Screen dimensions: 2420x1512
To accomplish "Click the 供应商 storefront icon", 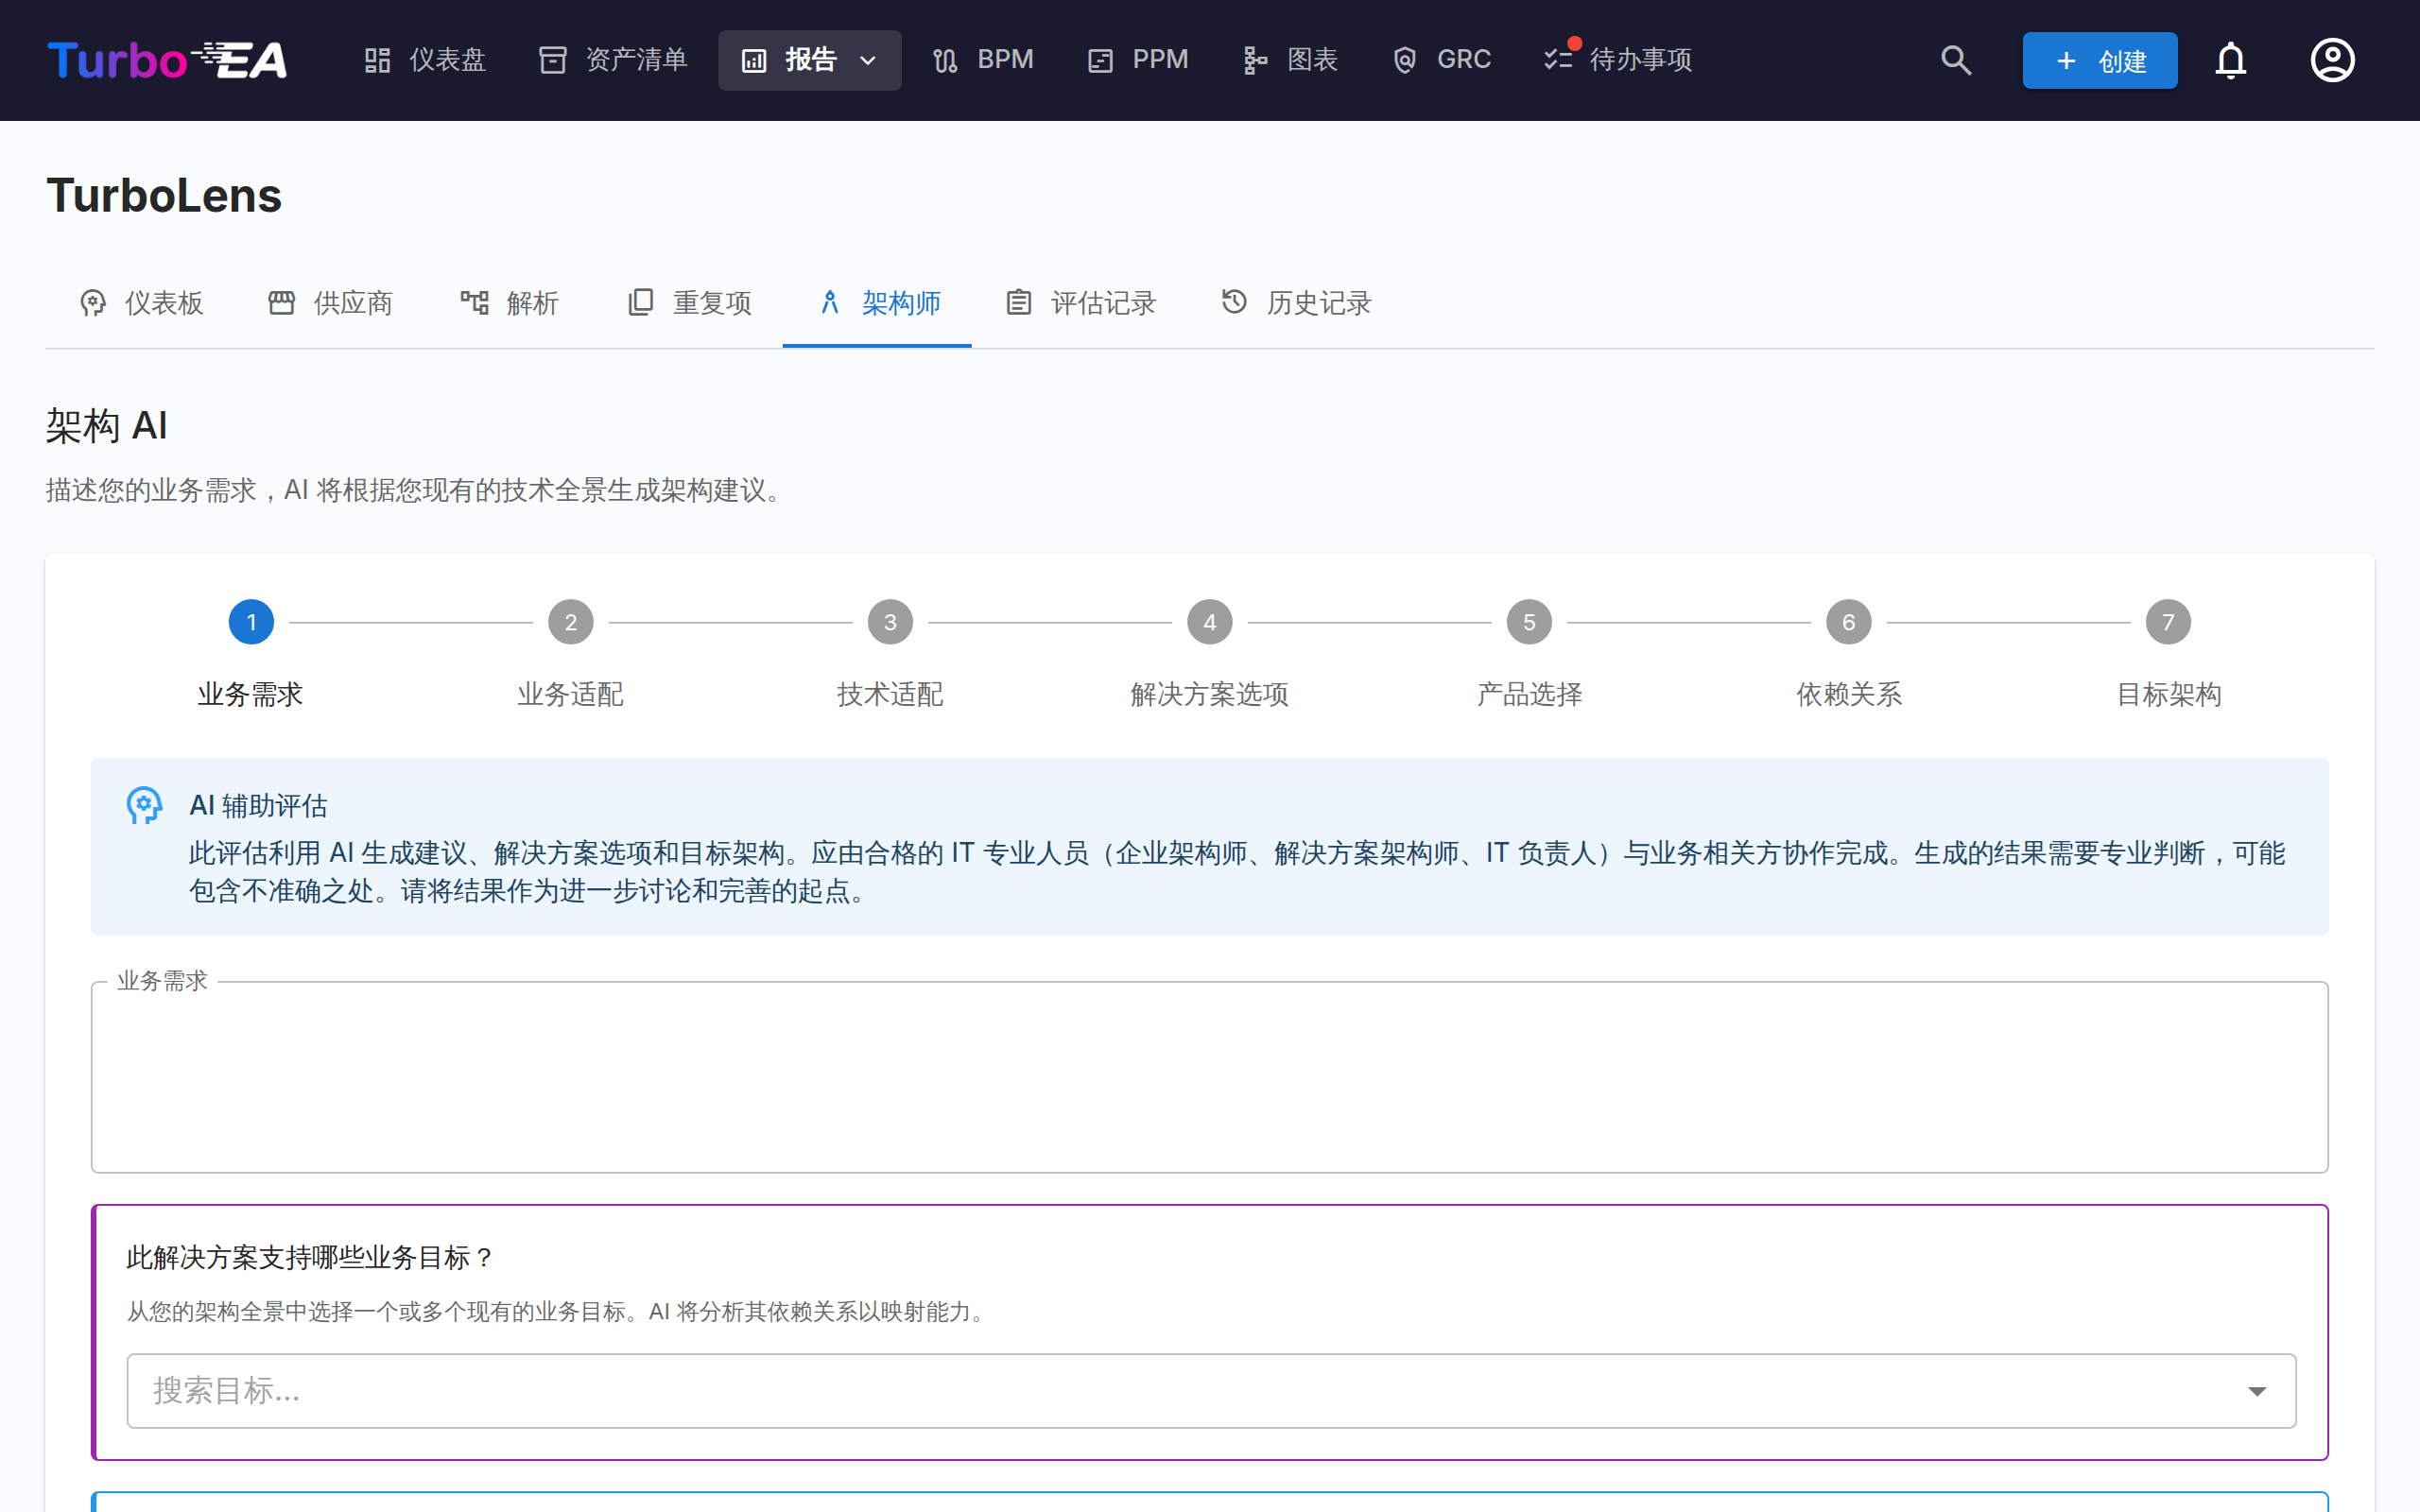I will click(282, 302).
